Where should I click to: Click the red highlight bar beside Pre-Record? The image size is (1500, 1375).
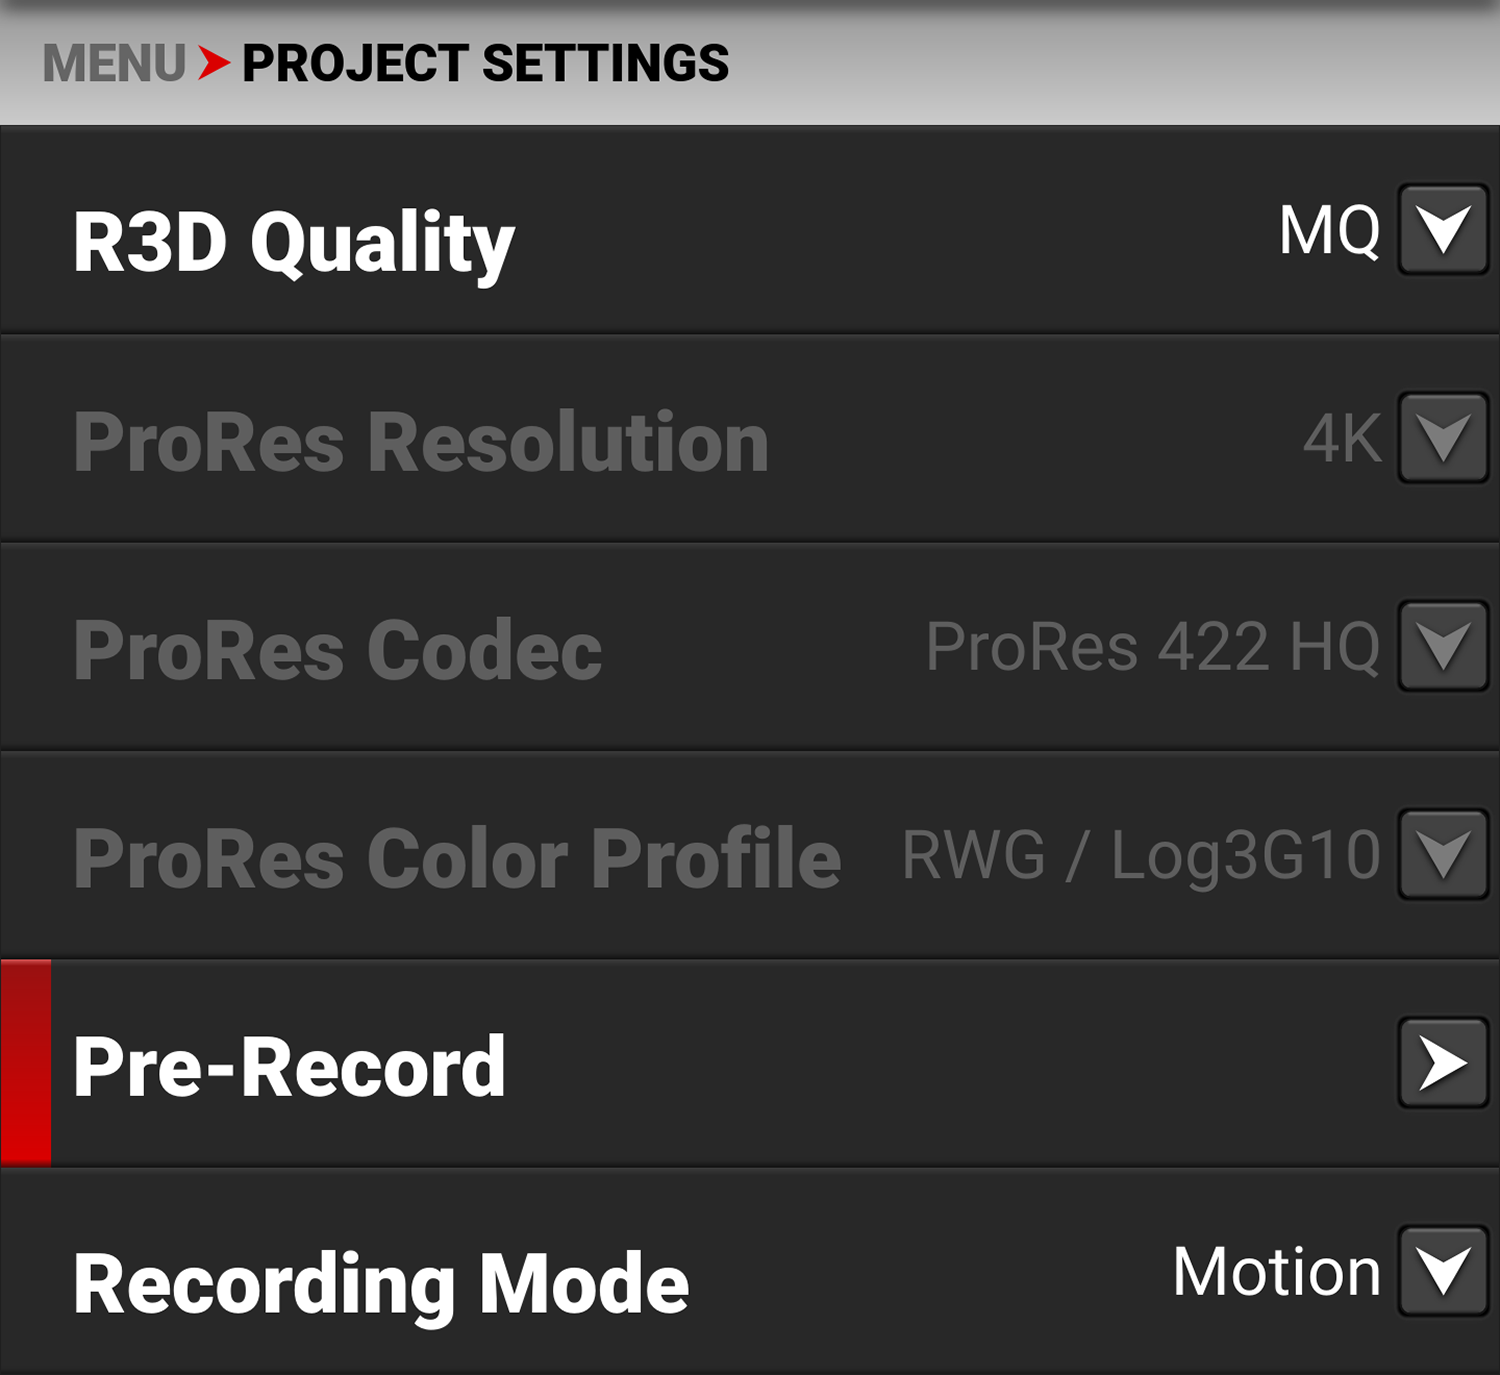tap(26, 1063)
